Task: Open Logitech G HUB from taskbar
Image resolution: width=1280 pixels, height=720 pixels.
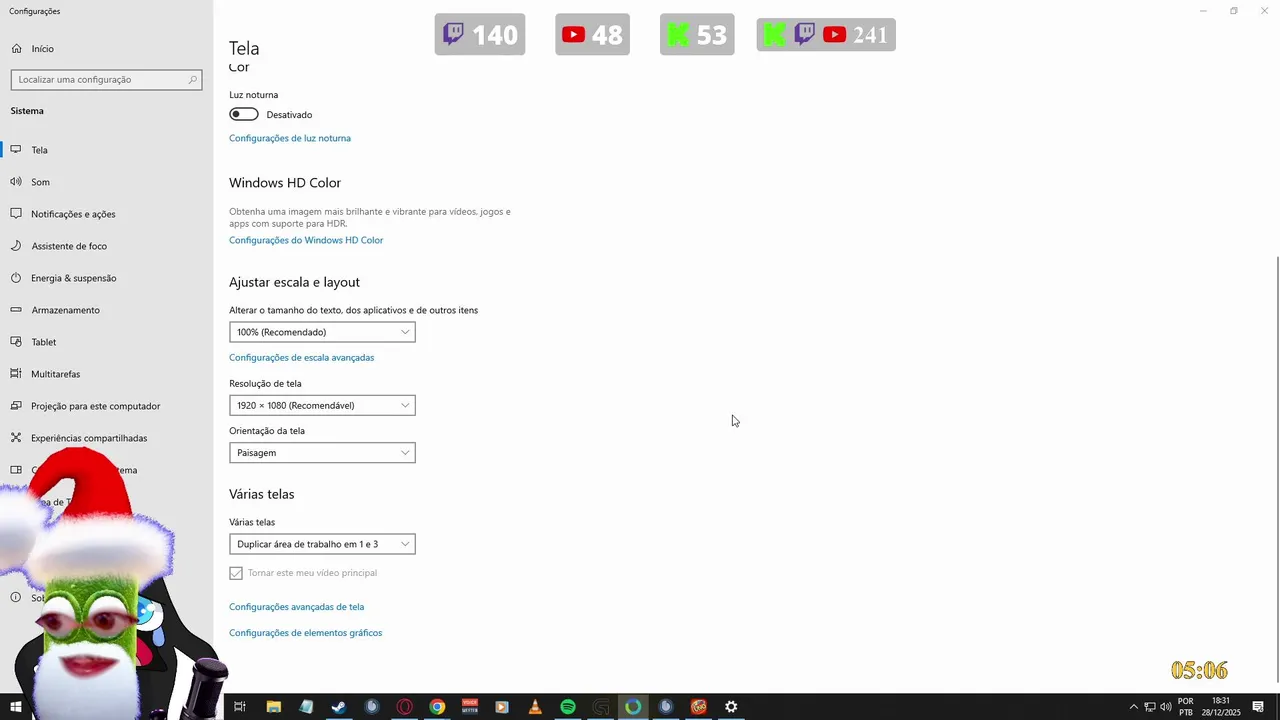Action: [x=601, y=707]
